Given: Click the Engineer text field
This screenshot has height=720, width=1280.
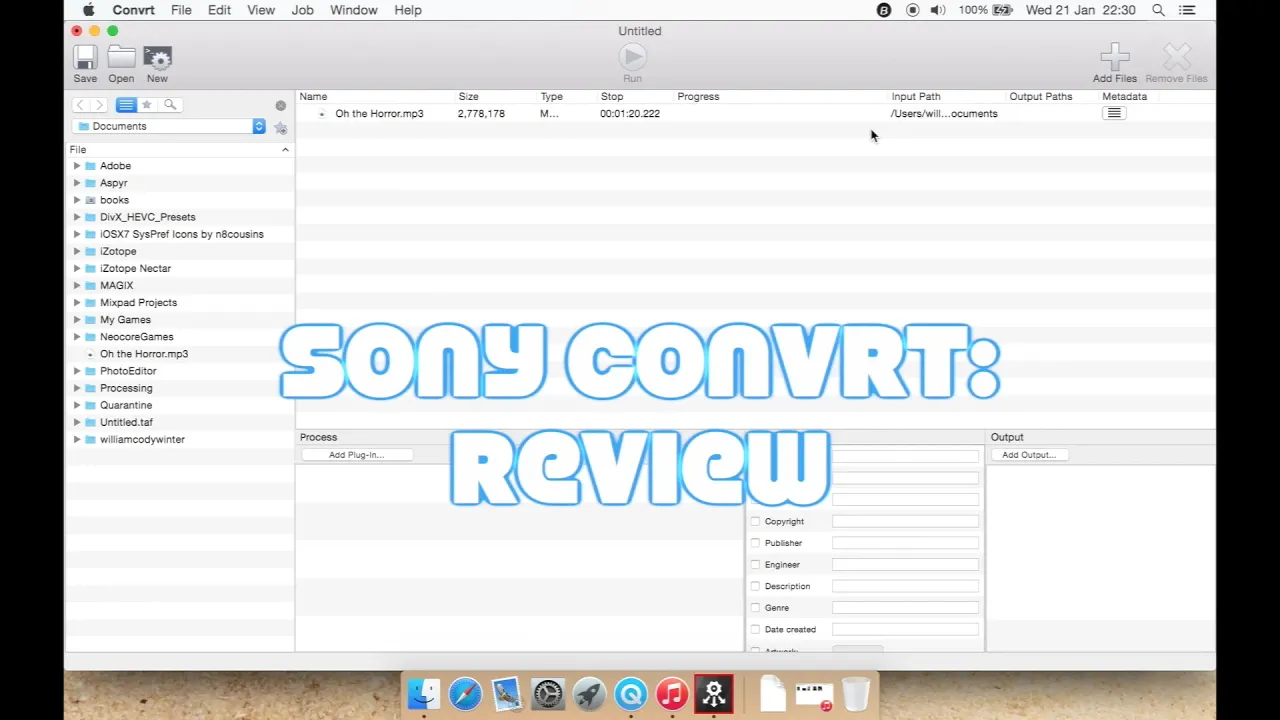Looking at the screenshot, I should [x=905, y=565].
